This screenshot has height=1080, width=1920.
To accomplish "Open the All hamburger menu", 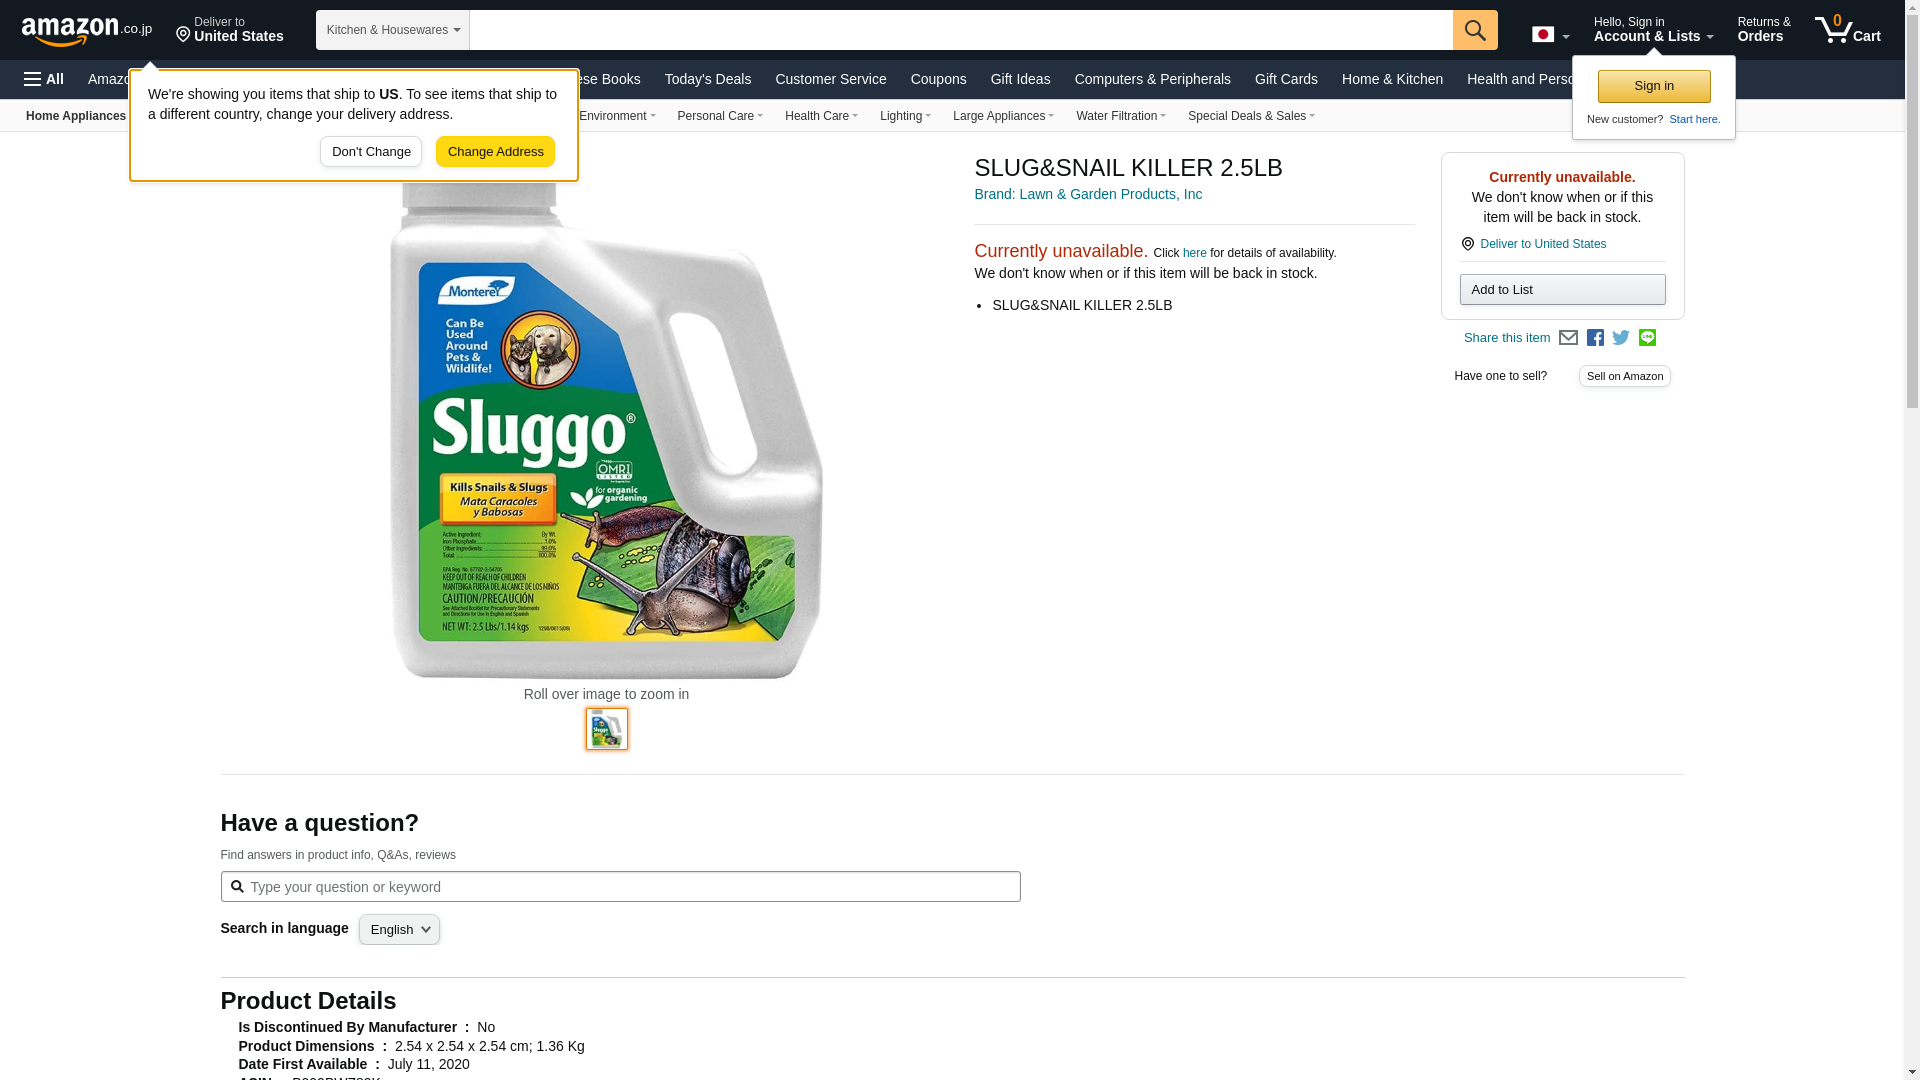I will (44, 79).
